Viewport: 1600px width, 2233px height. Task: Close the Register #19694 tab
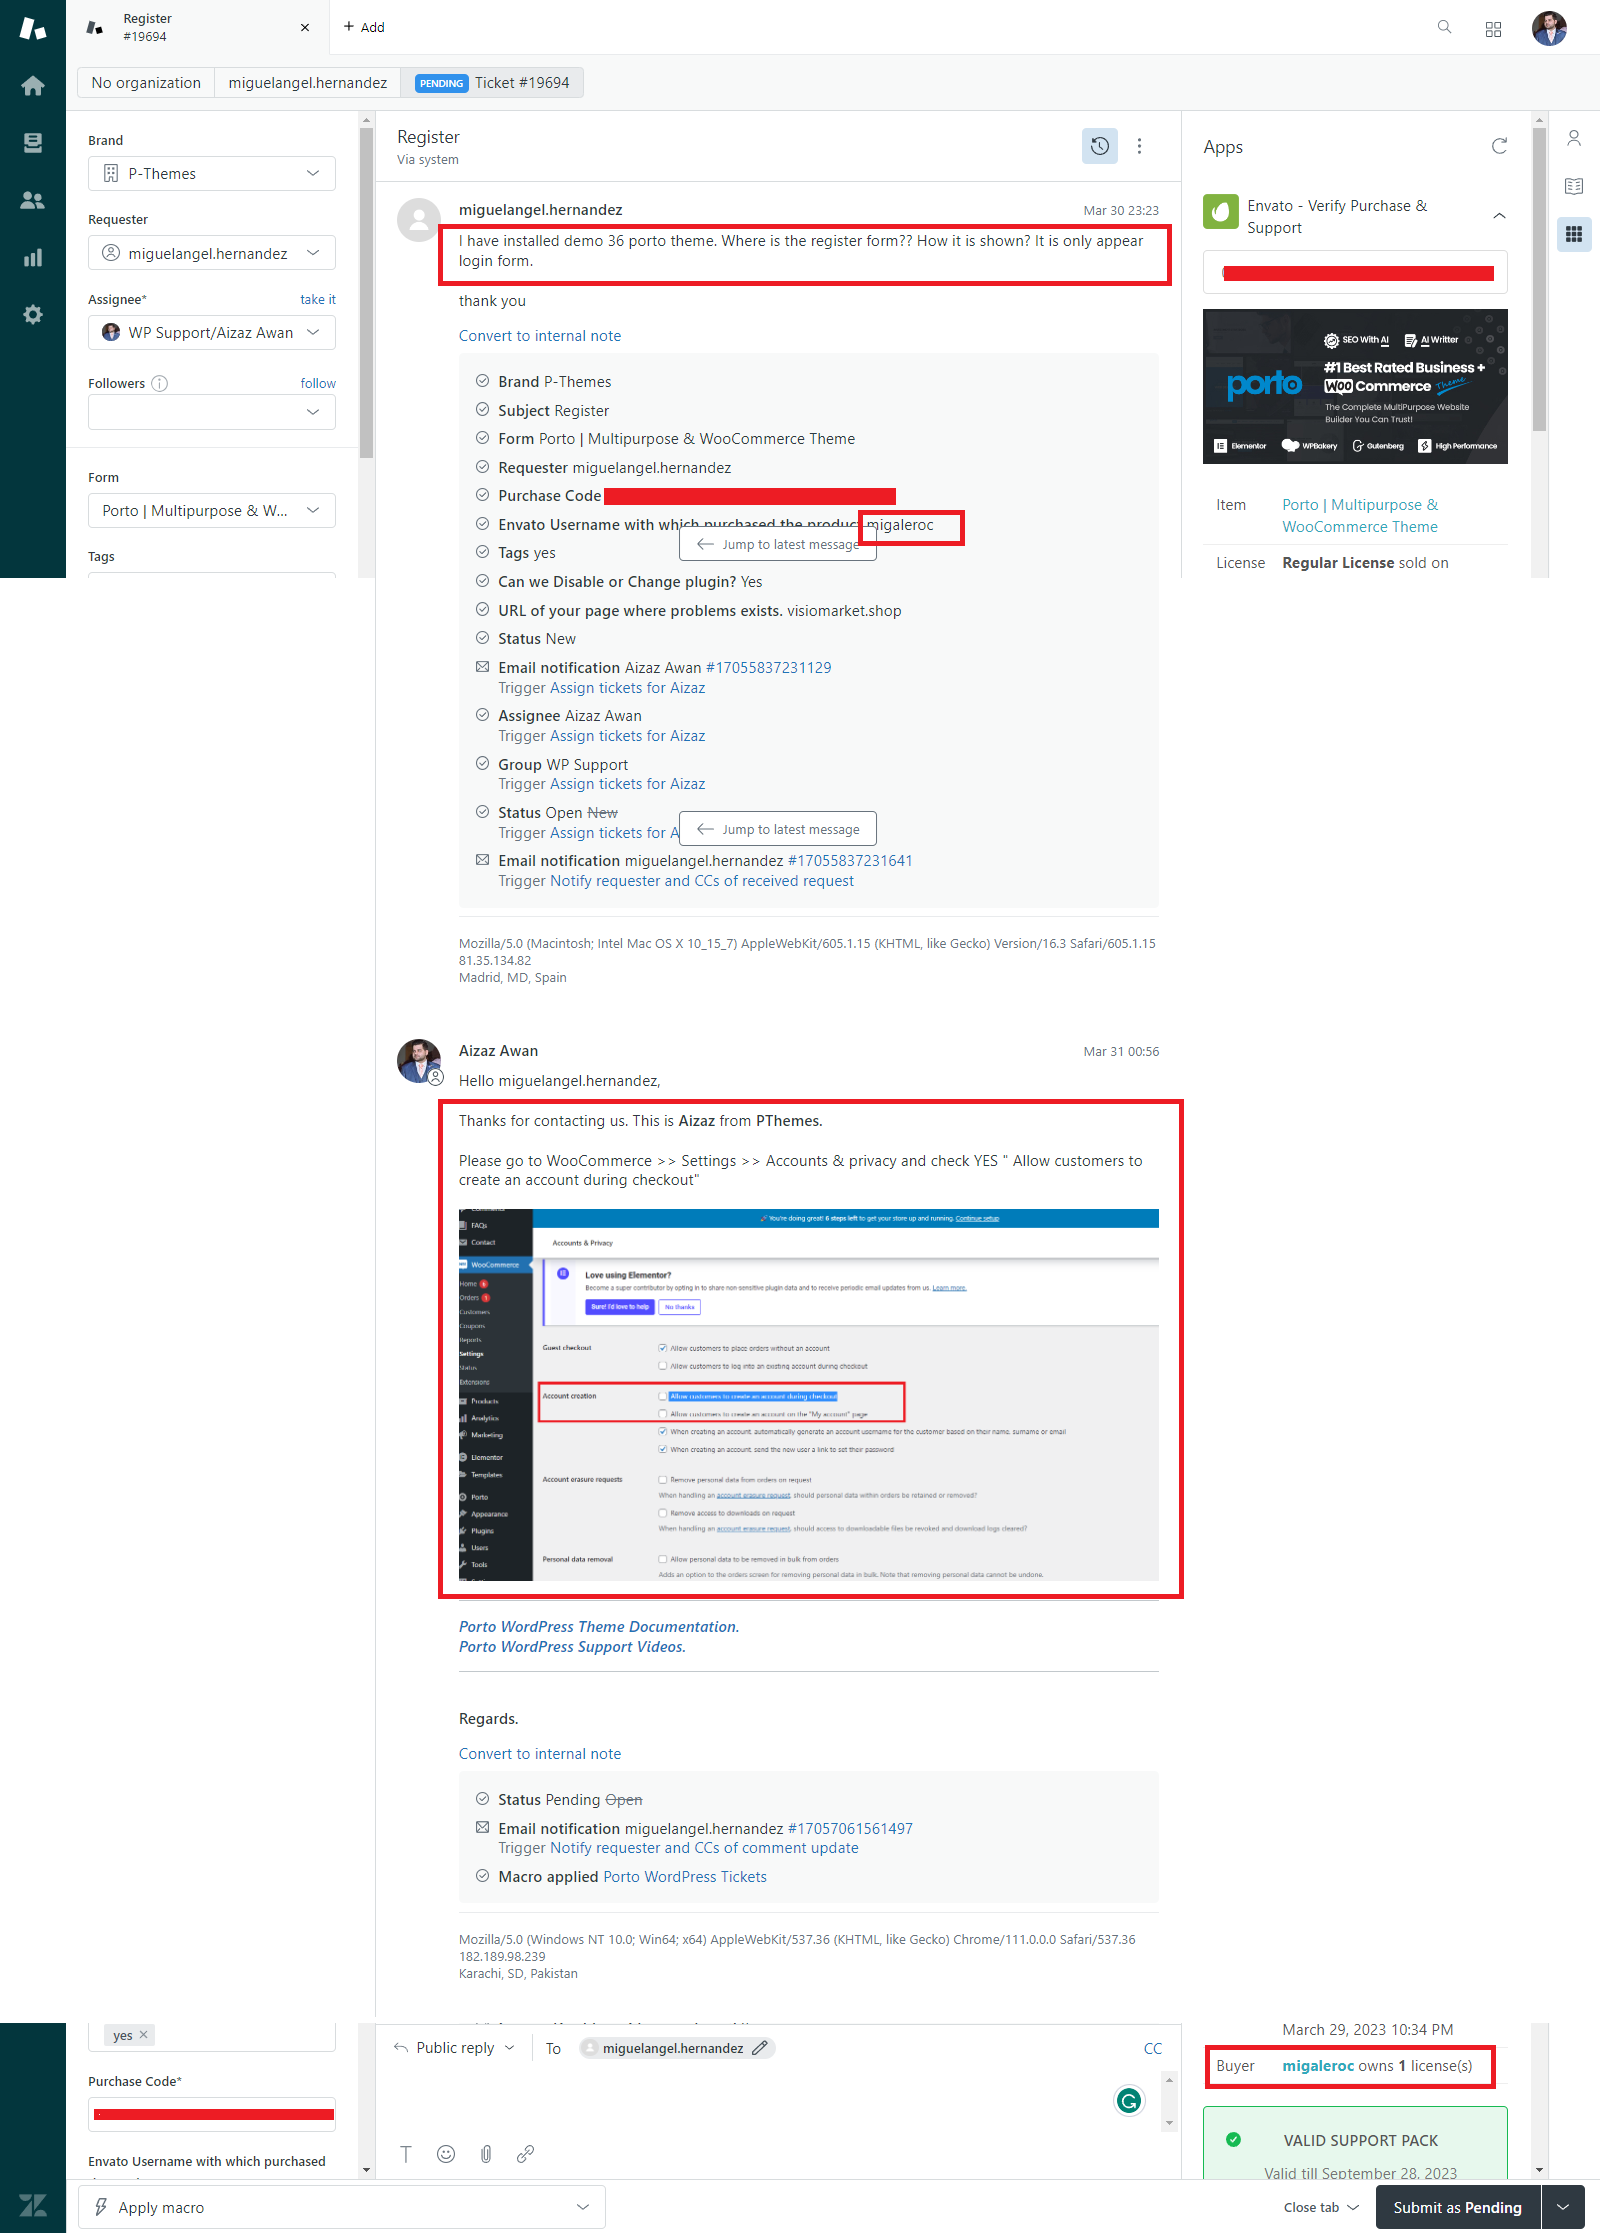(x=305, y=28)
